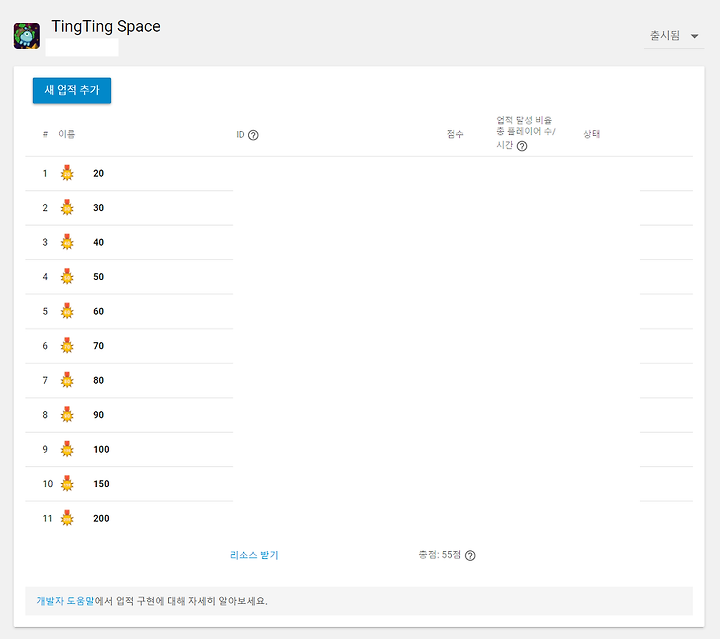Click the 이름 column header
The image size is (720, 639).
click(67, 134)
